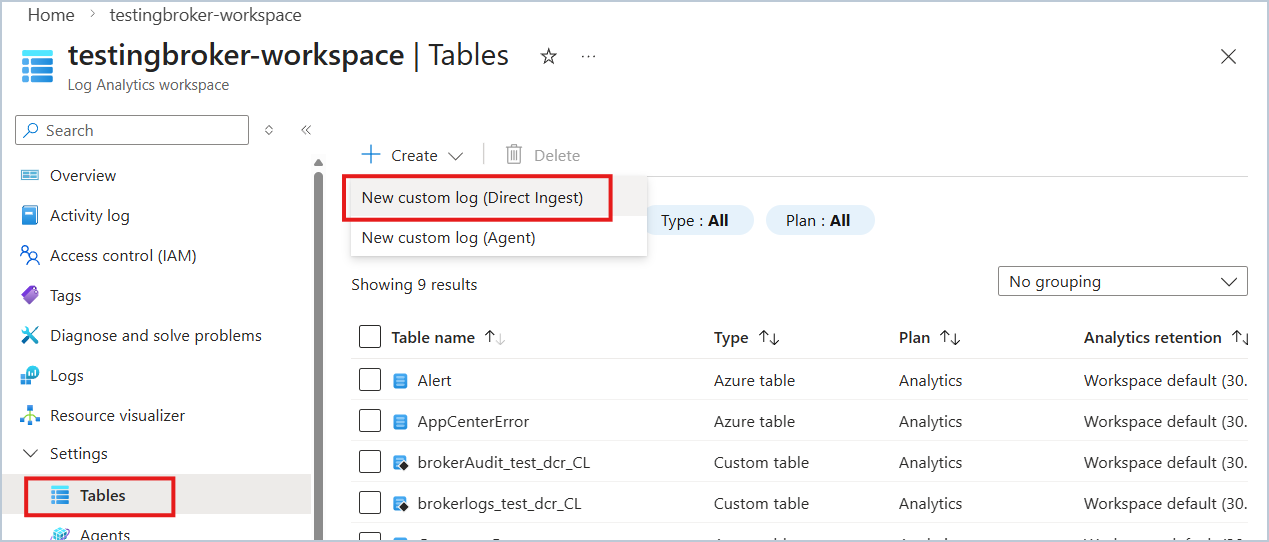Open the Alert table name

click(x=435, y=381)
